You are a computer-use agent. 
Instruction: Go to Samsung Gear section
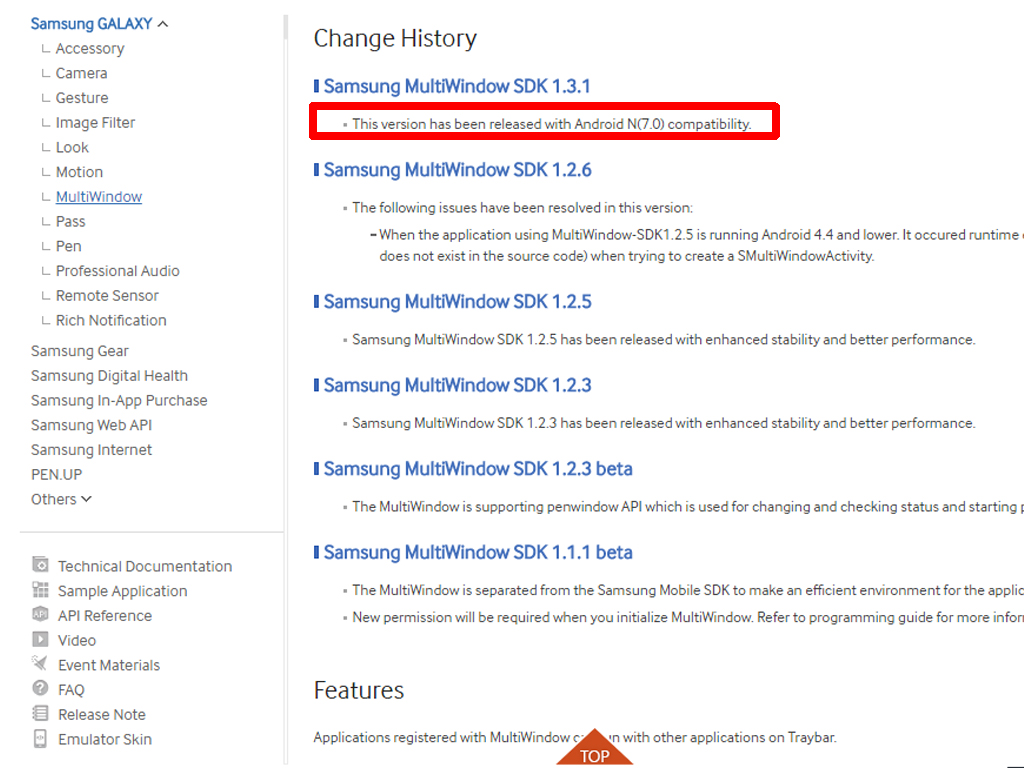(79, 351)
